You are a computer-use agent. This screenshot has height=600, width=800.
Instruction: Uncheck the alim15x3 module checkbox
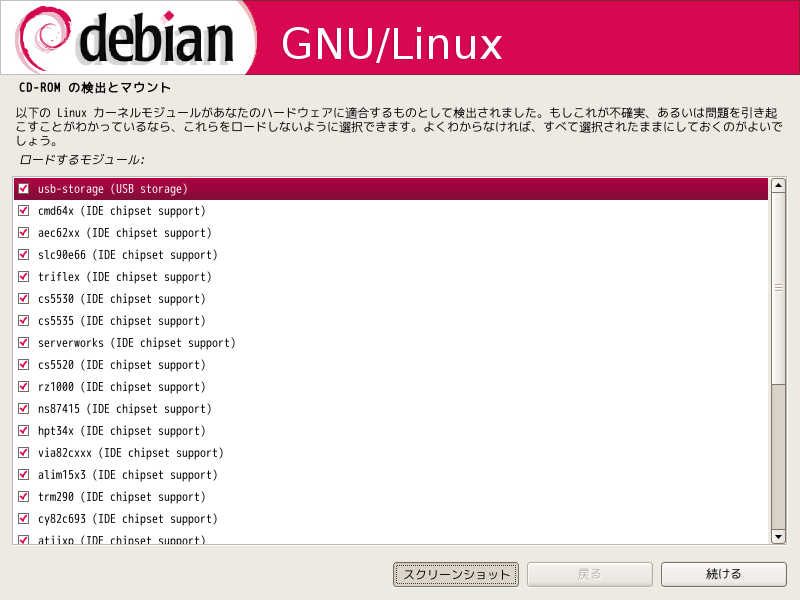23,474
